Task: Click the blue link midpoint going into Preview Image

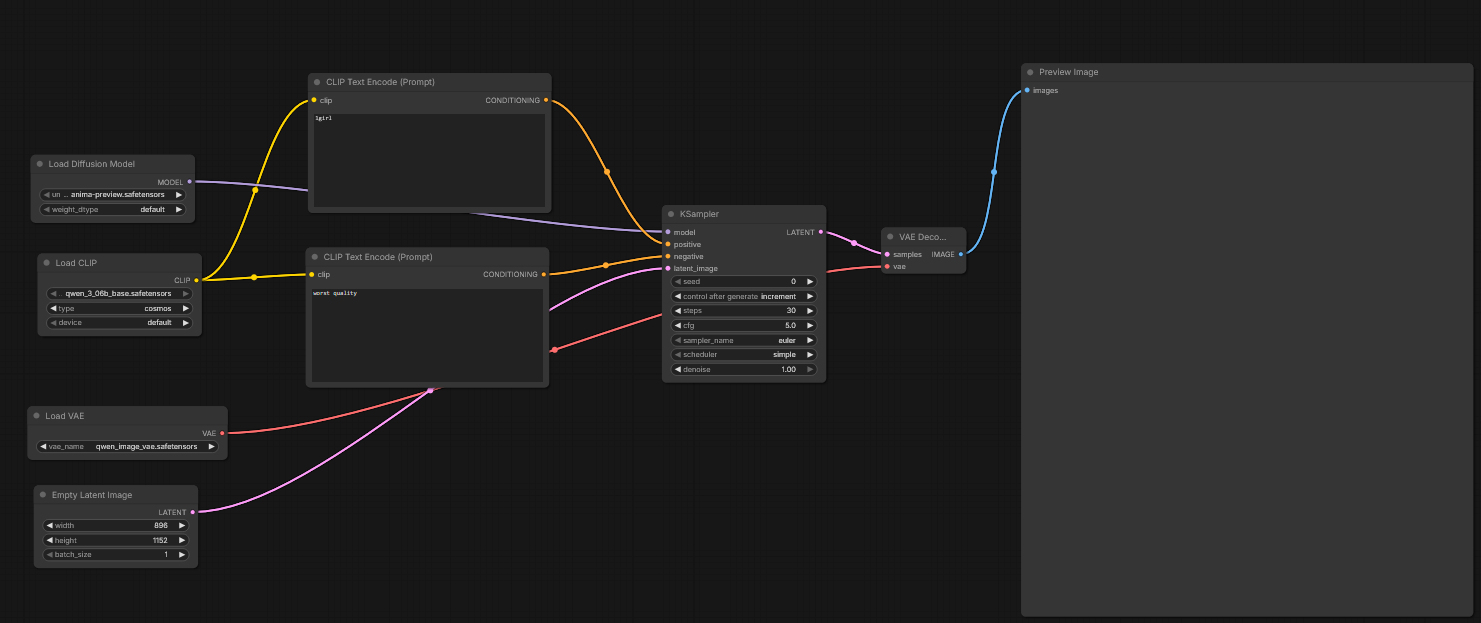Action: (993, 172)
